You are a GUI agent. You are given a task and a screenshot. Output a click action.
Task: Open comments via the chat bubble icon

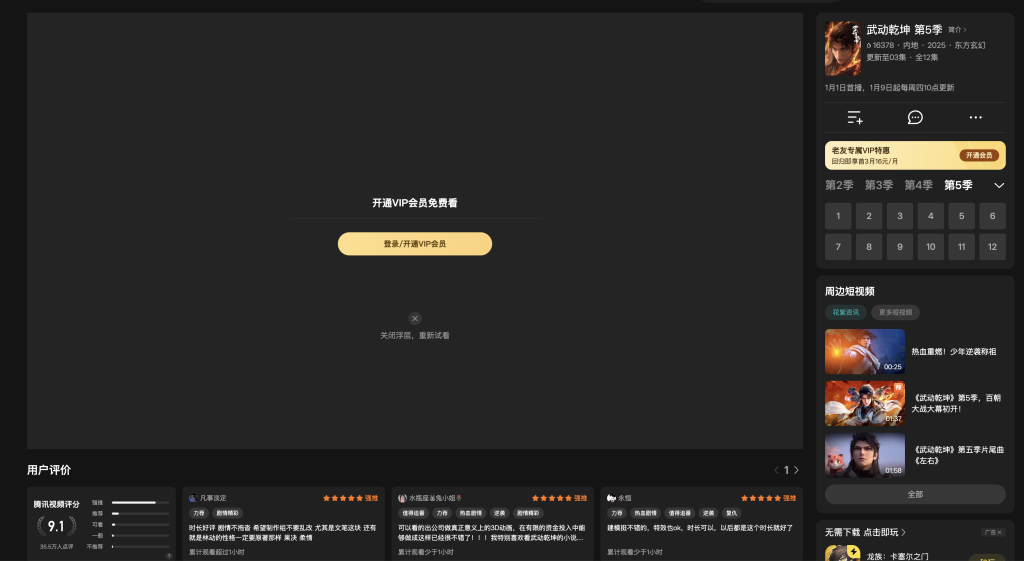coord(915,118)
